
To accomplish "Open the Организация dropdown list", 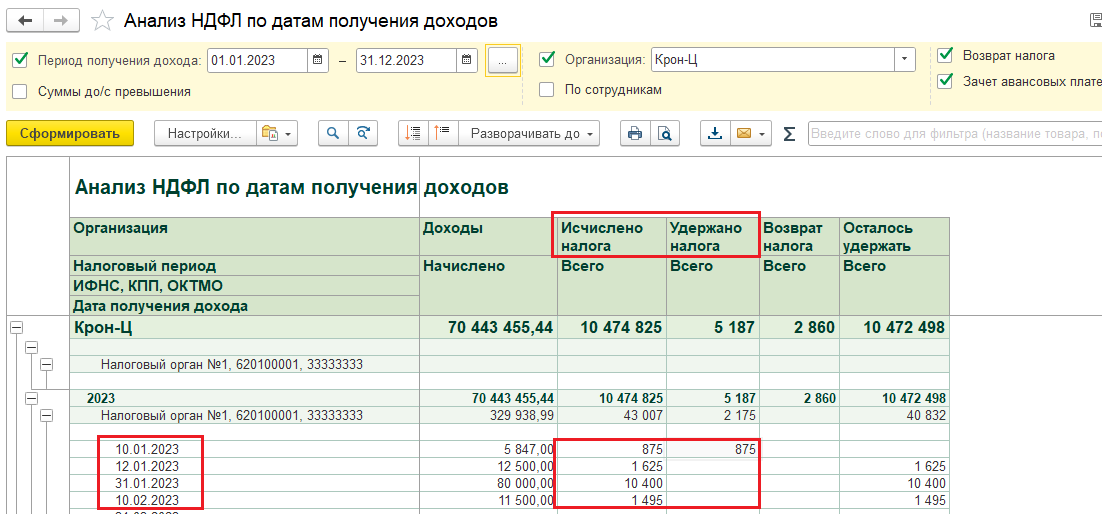I will 905,60.
